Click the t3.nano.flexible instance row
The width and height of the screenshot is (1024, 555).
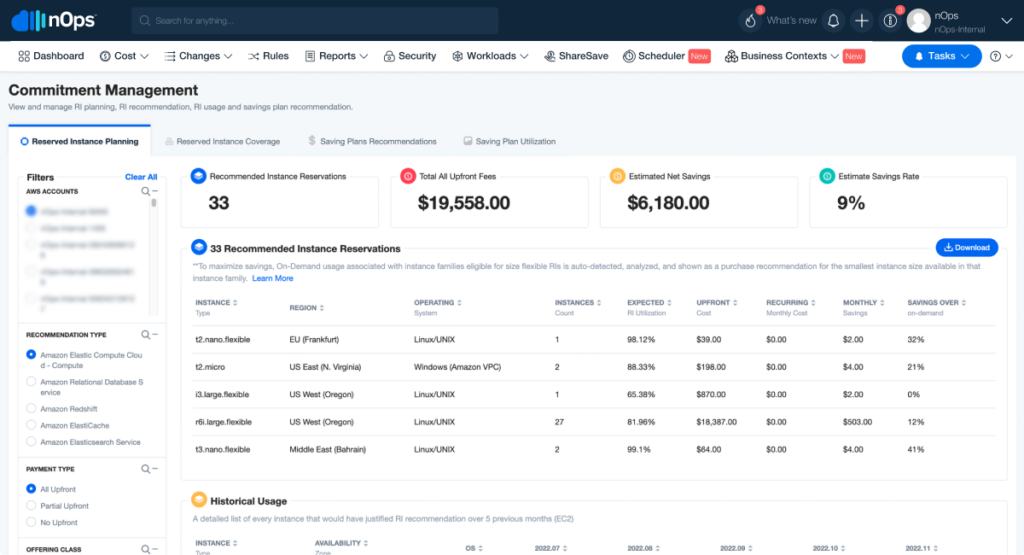click(594, 449)
